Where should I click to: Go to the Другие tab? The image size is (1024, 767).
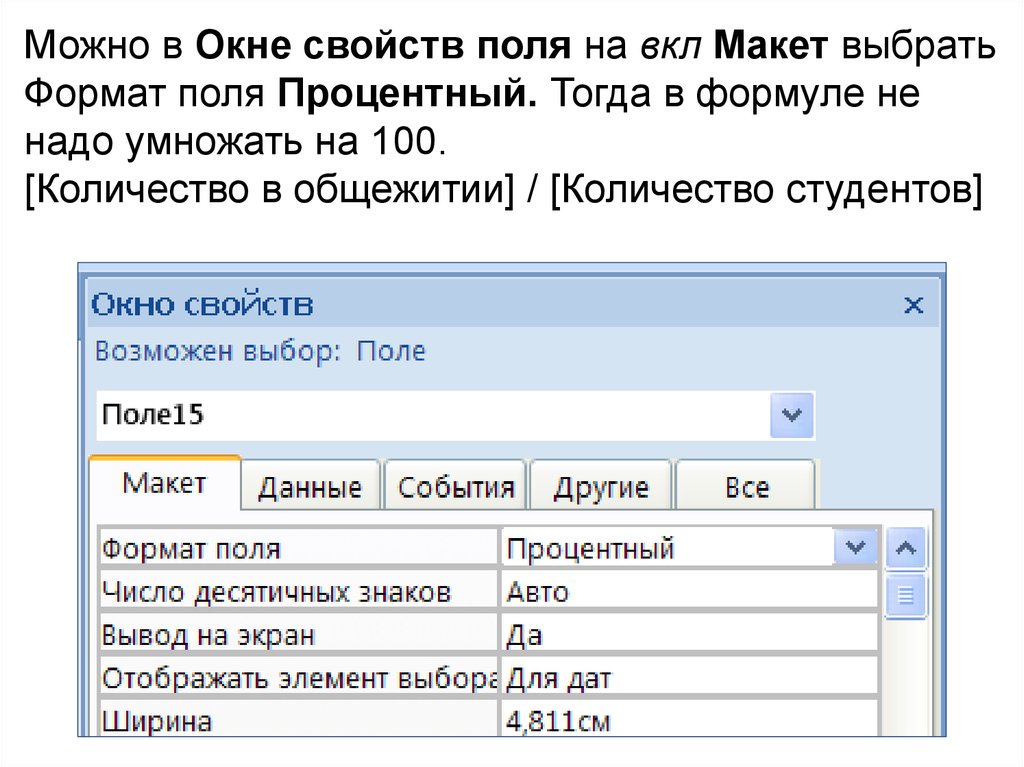(600, 488)
